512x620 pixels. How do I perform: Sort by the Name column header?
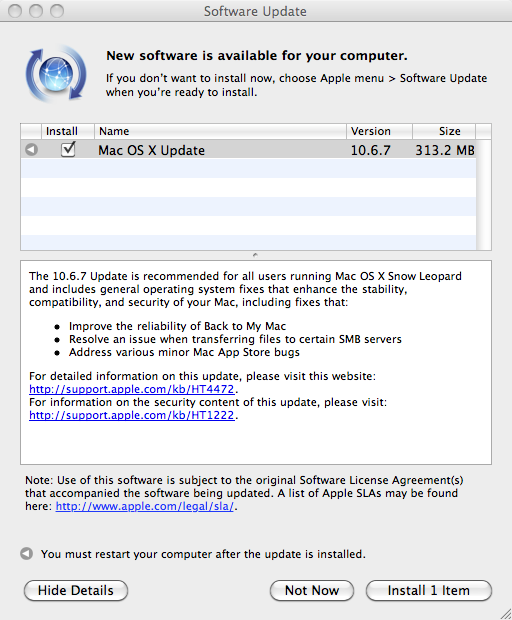[221, 131]
